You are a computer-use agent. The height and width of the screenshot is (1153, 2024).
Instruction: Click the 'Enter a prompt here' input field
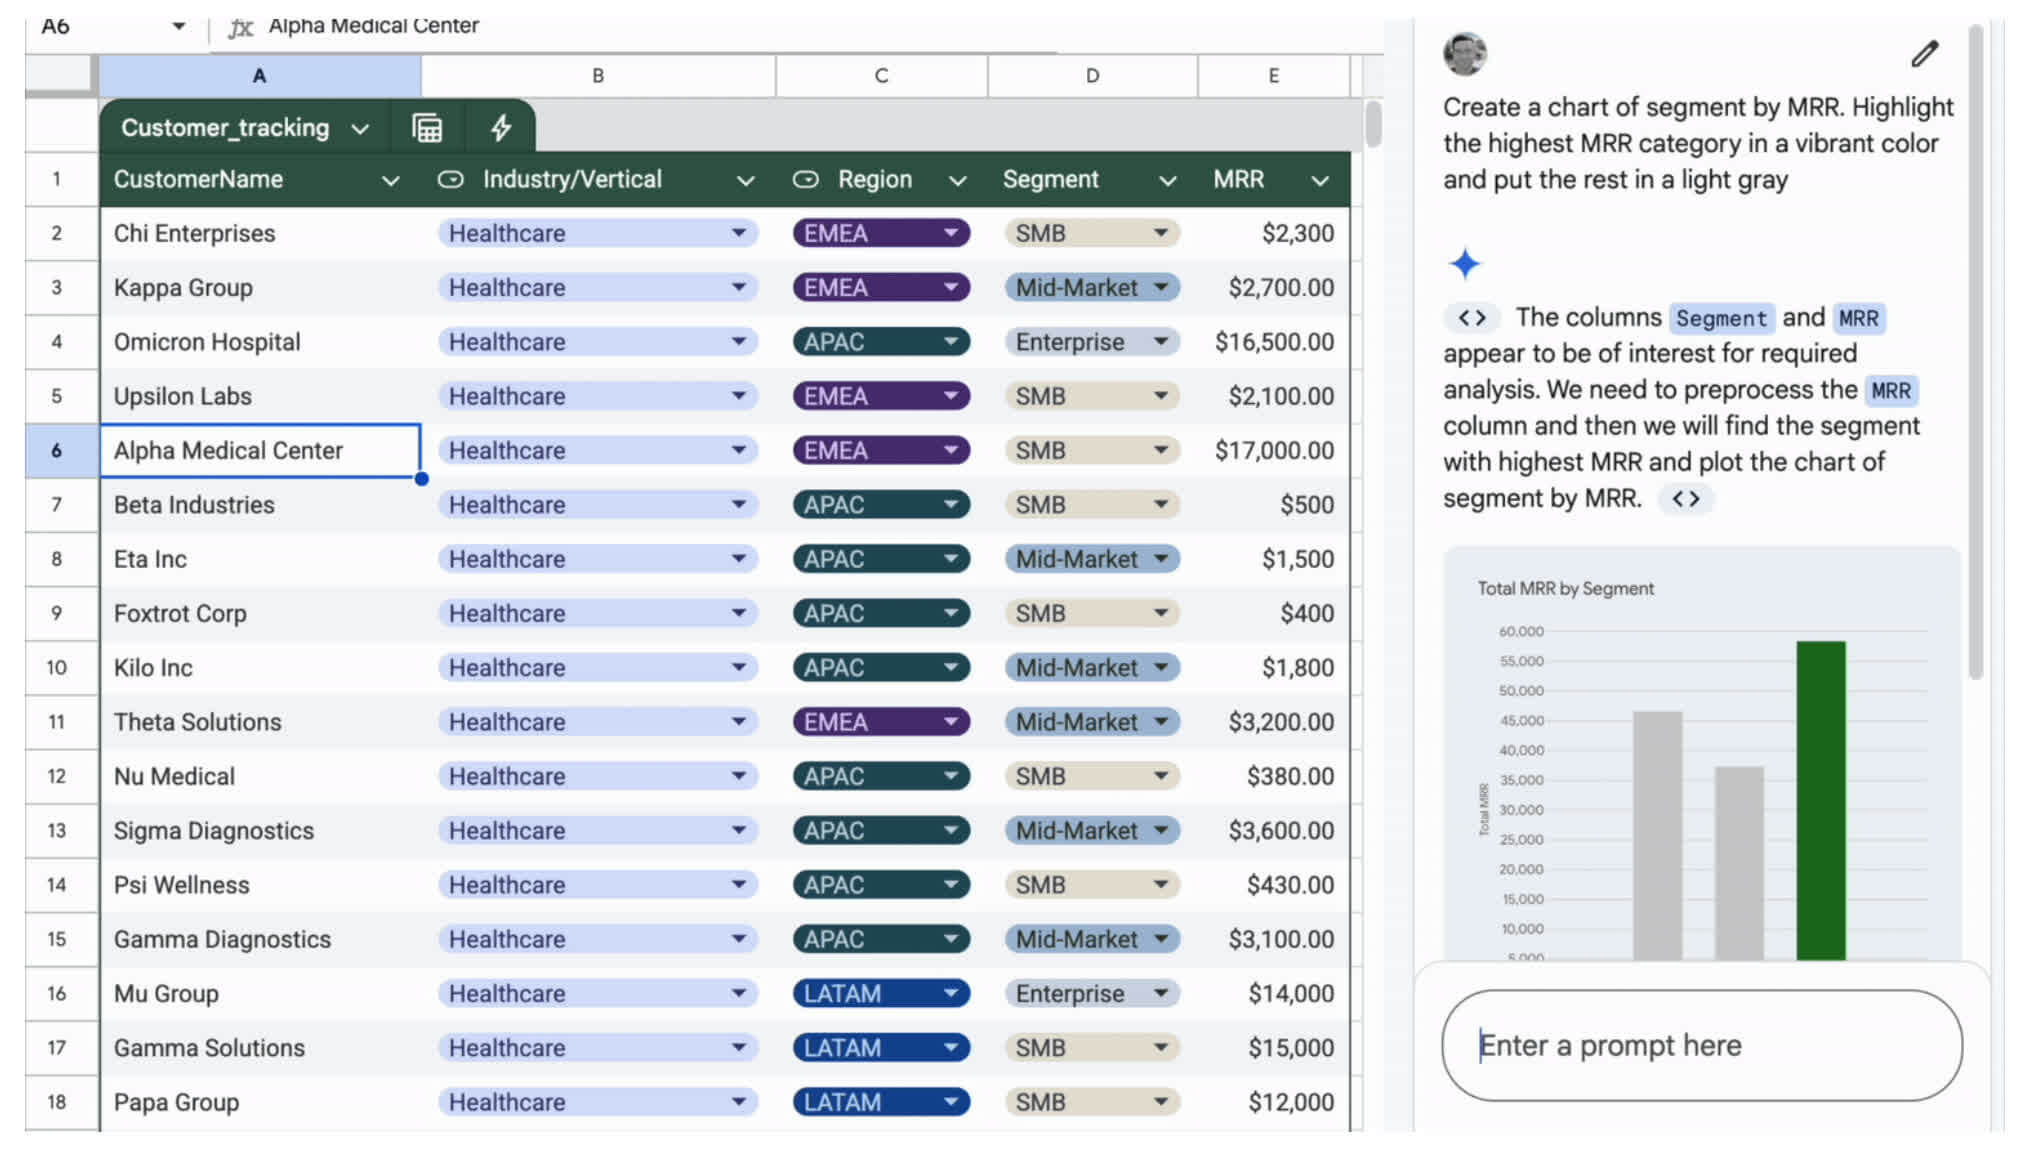coord(1701,1046)
